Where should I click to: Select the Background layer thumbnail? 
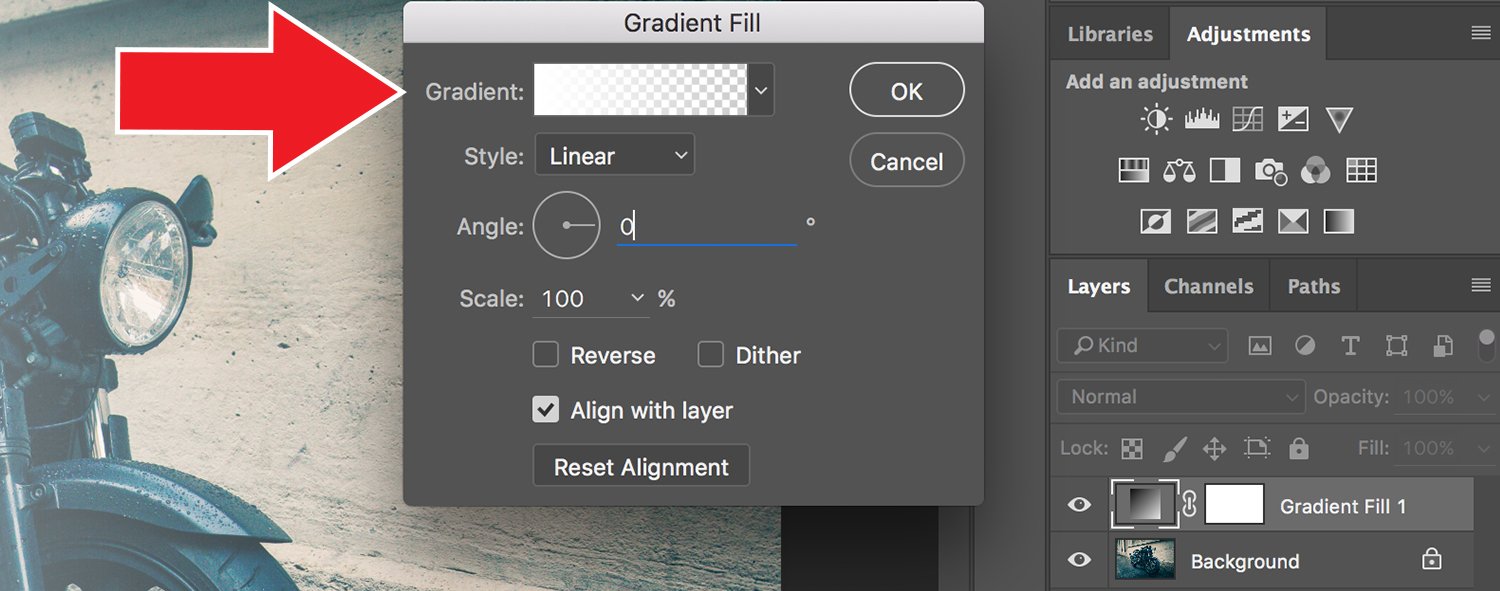[1146, 560]
